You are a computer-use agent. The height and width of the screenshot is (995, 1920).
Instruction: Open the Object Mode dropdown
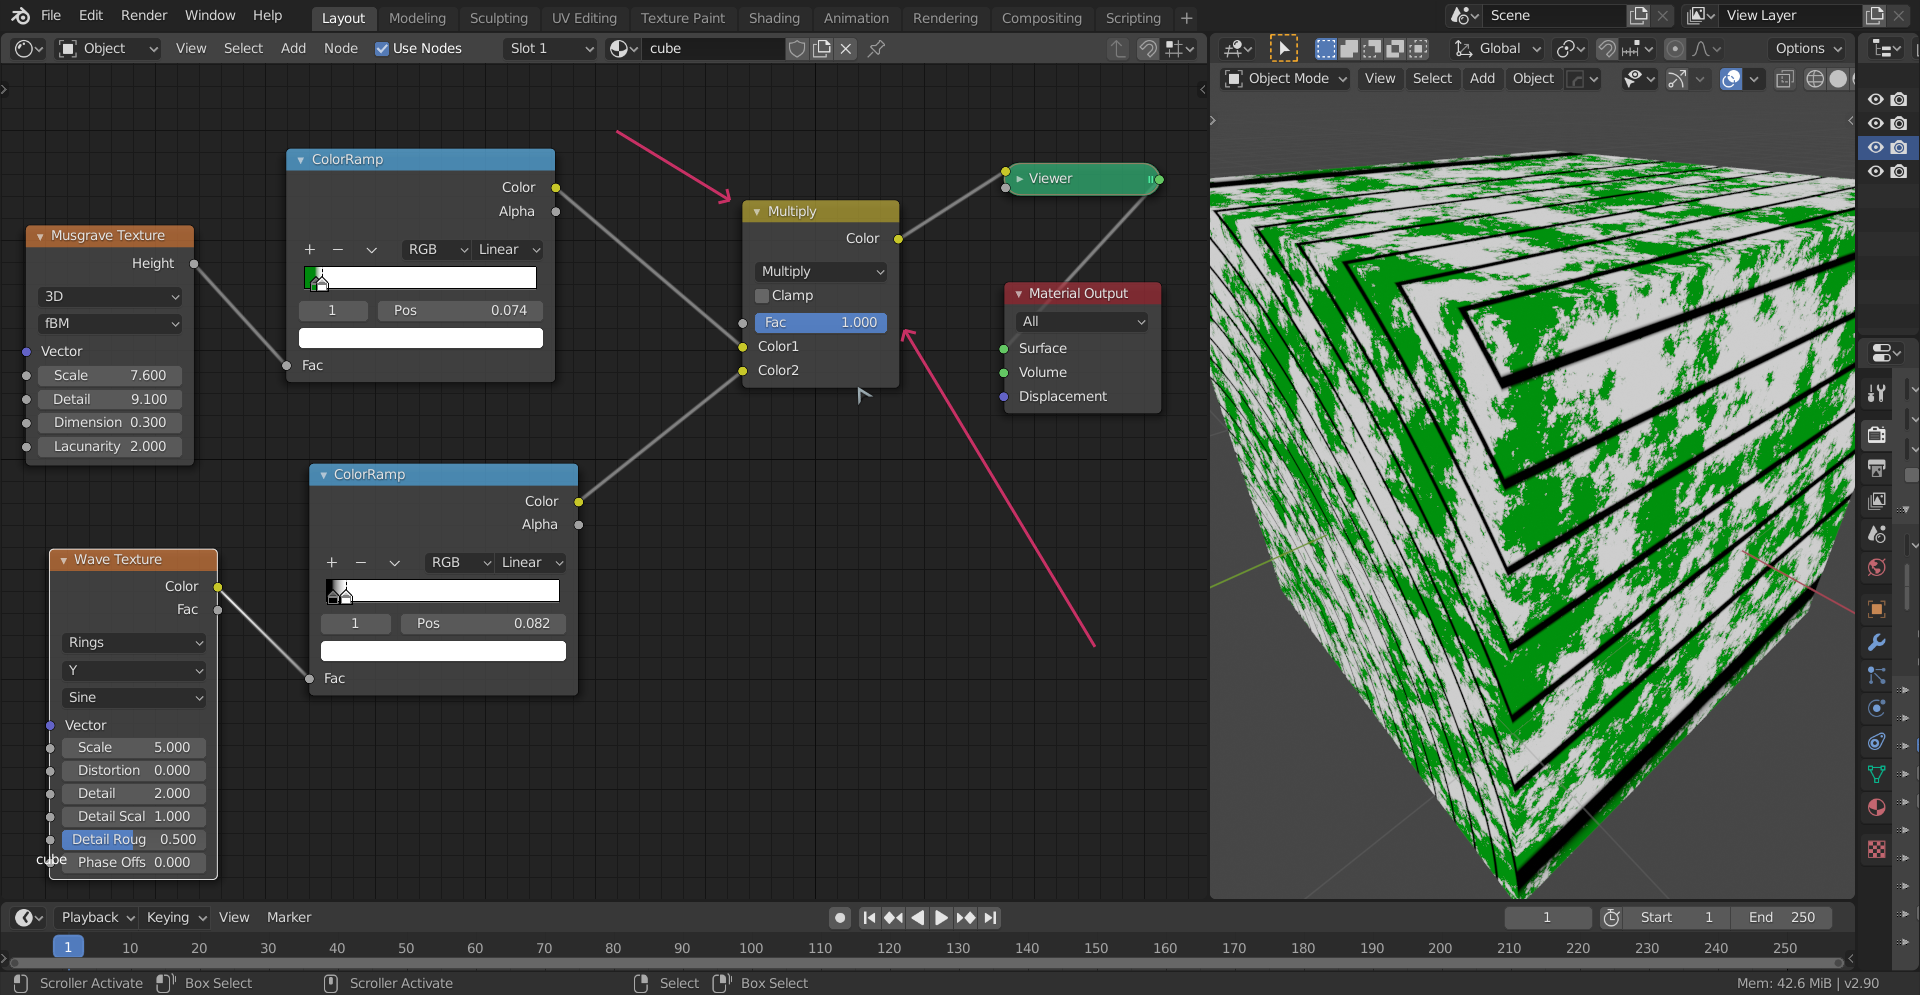coord(1286,78)
